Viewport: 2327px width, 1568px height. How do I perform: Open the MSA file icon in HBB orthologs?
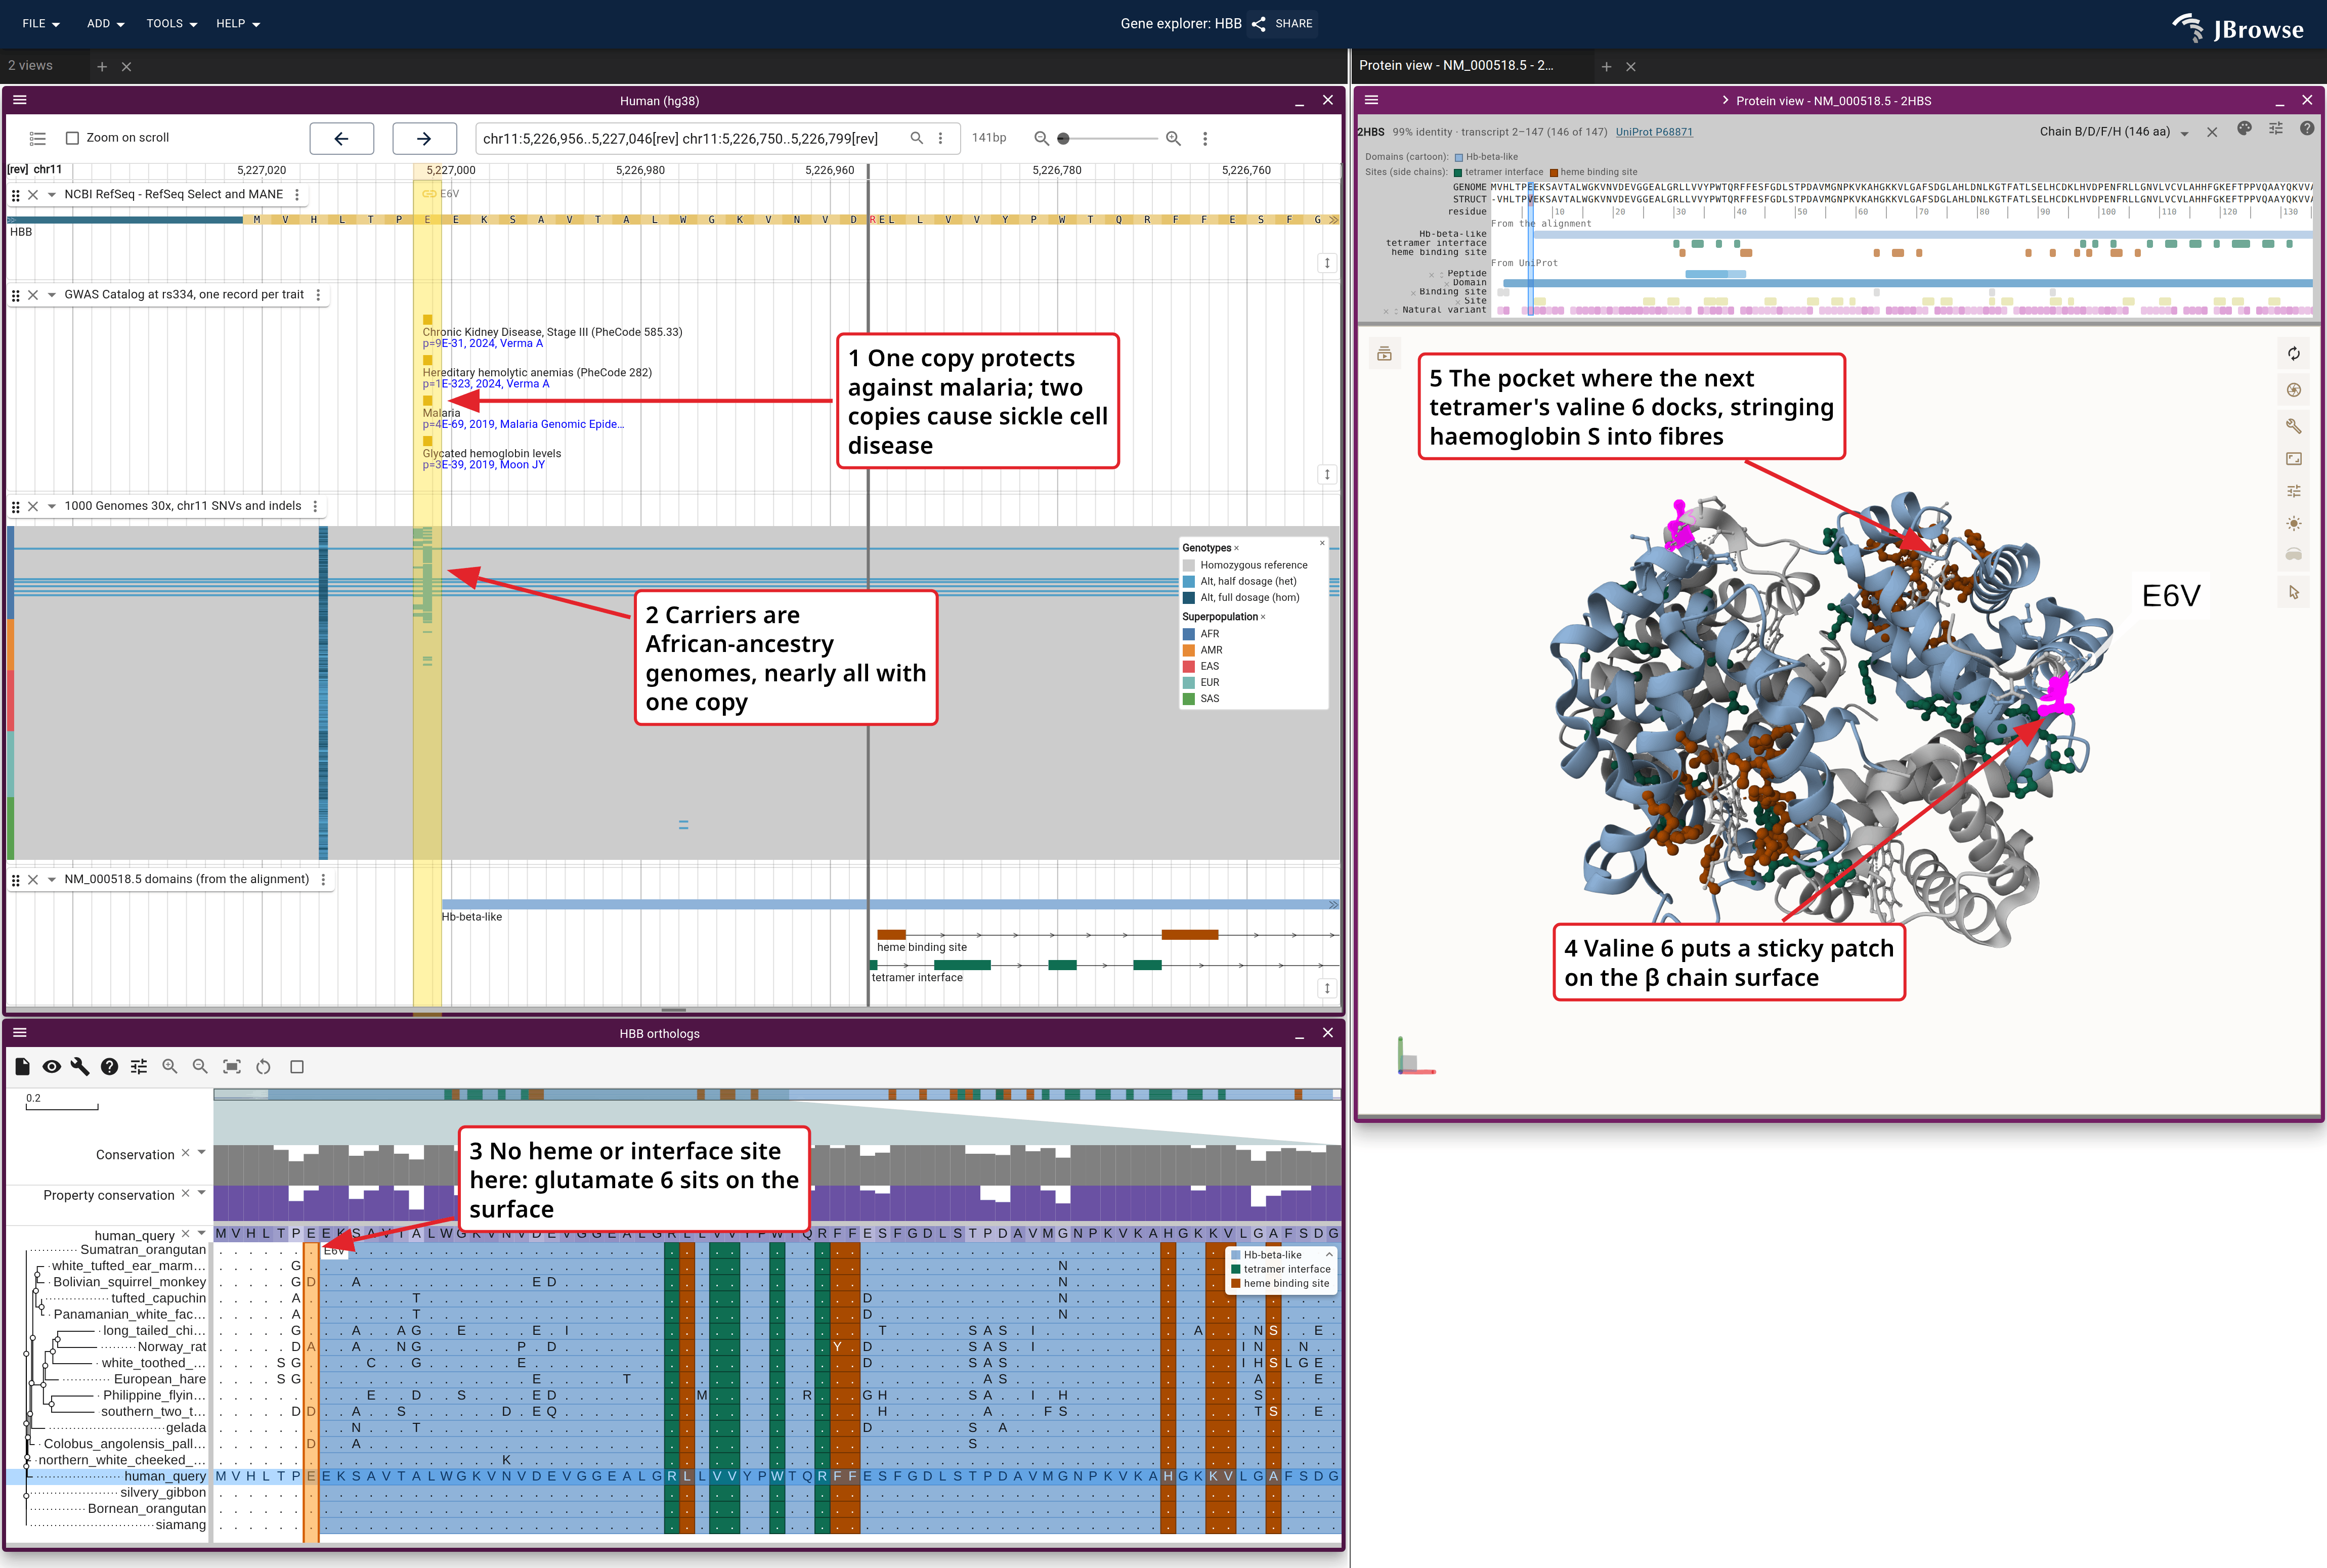coord(22,1067)
